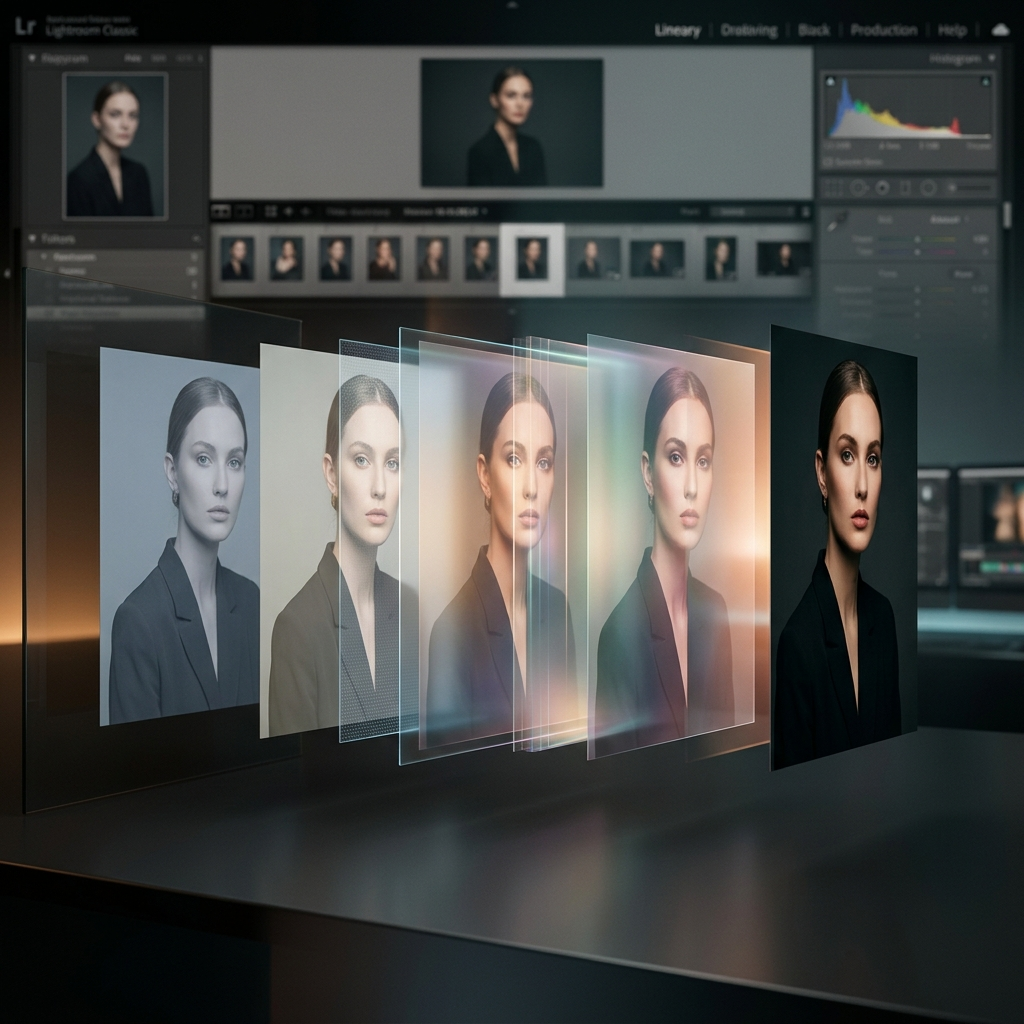This screenshot has height=1024, width=1024.
Task: Select the first single-view mode icon in toolbar
Action: [x=221, y=211]
